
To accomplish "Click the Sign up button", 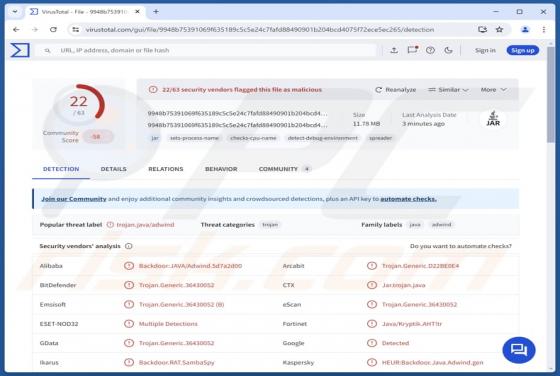I will click(522, 50).
